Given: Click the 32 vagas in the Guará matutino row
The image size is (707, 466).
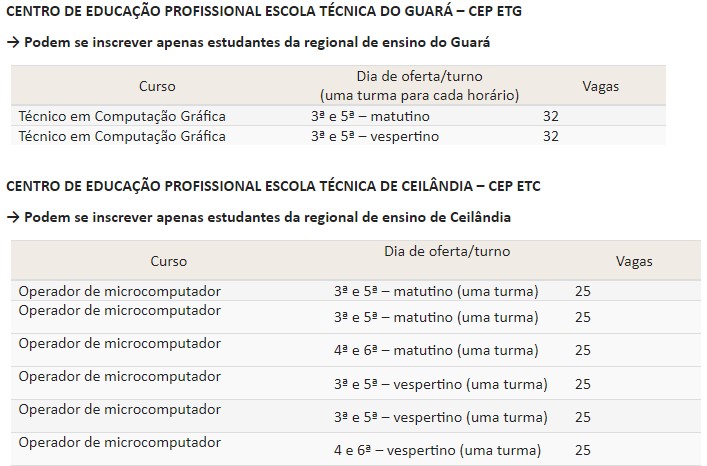Looking at the screenshot, I should (550, 116).
